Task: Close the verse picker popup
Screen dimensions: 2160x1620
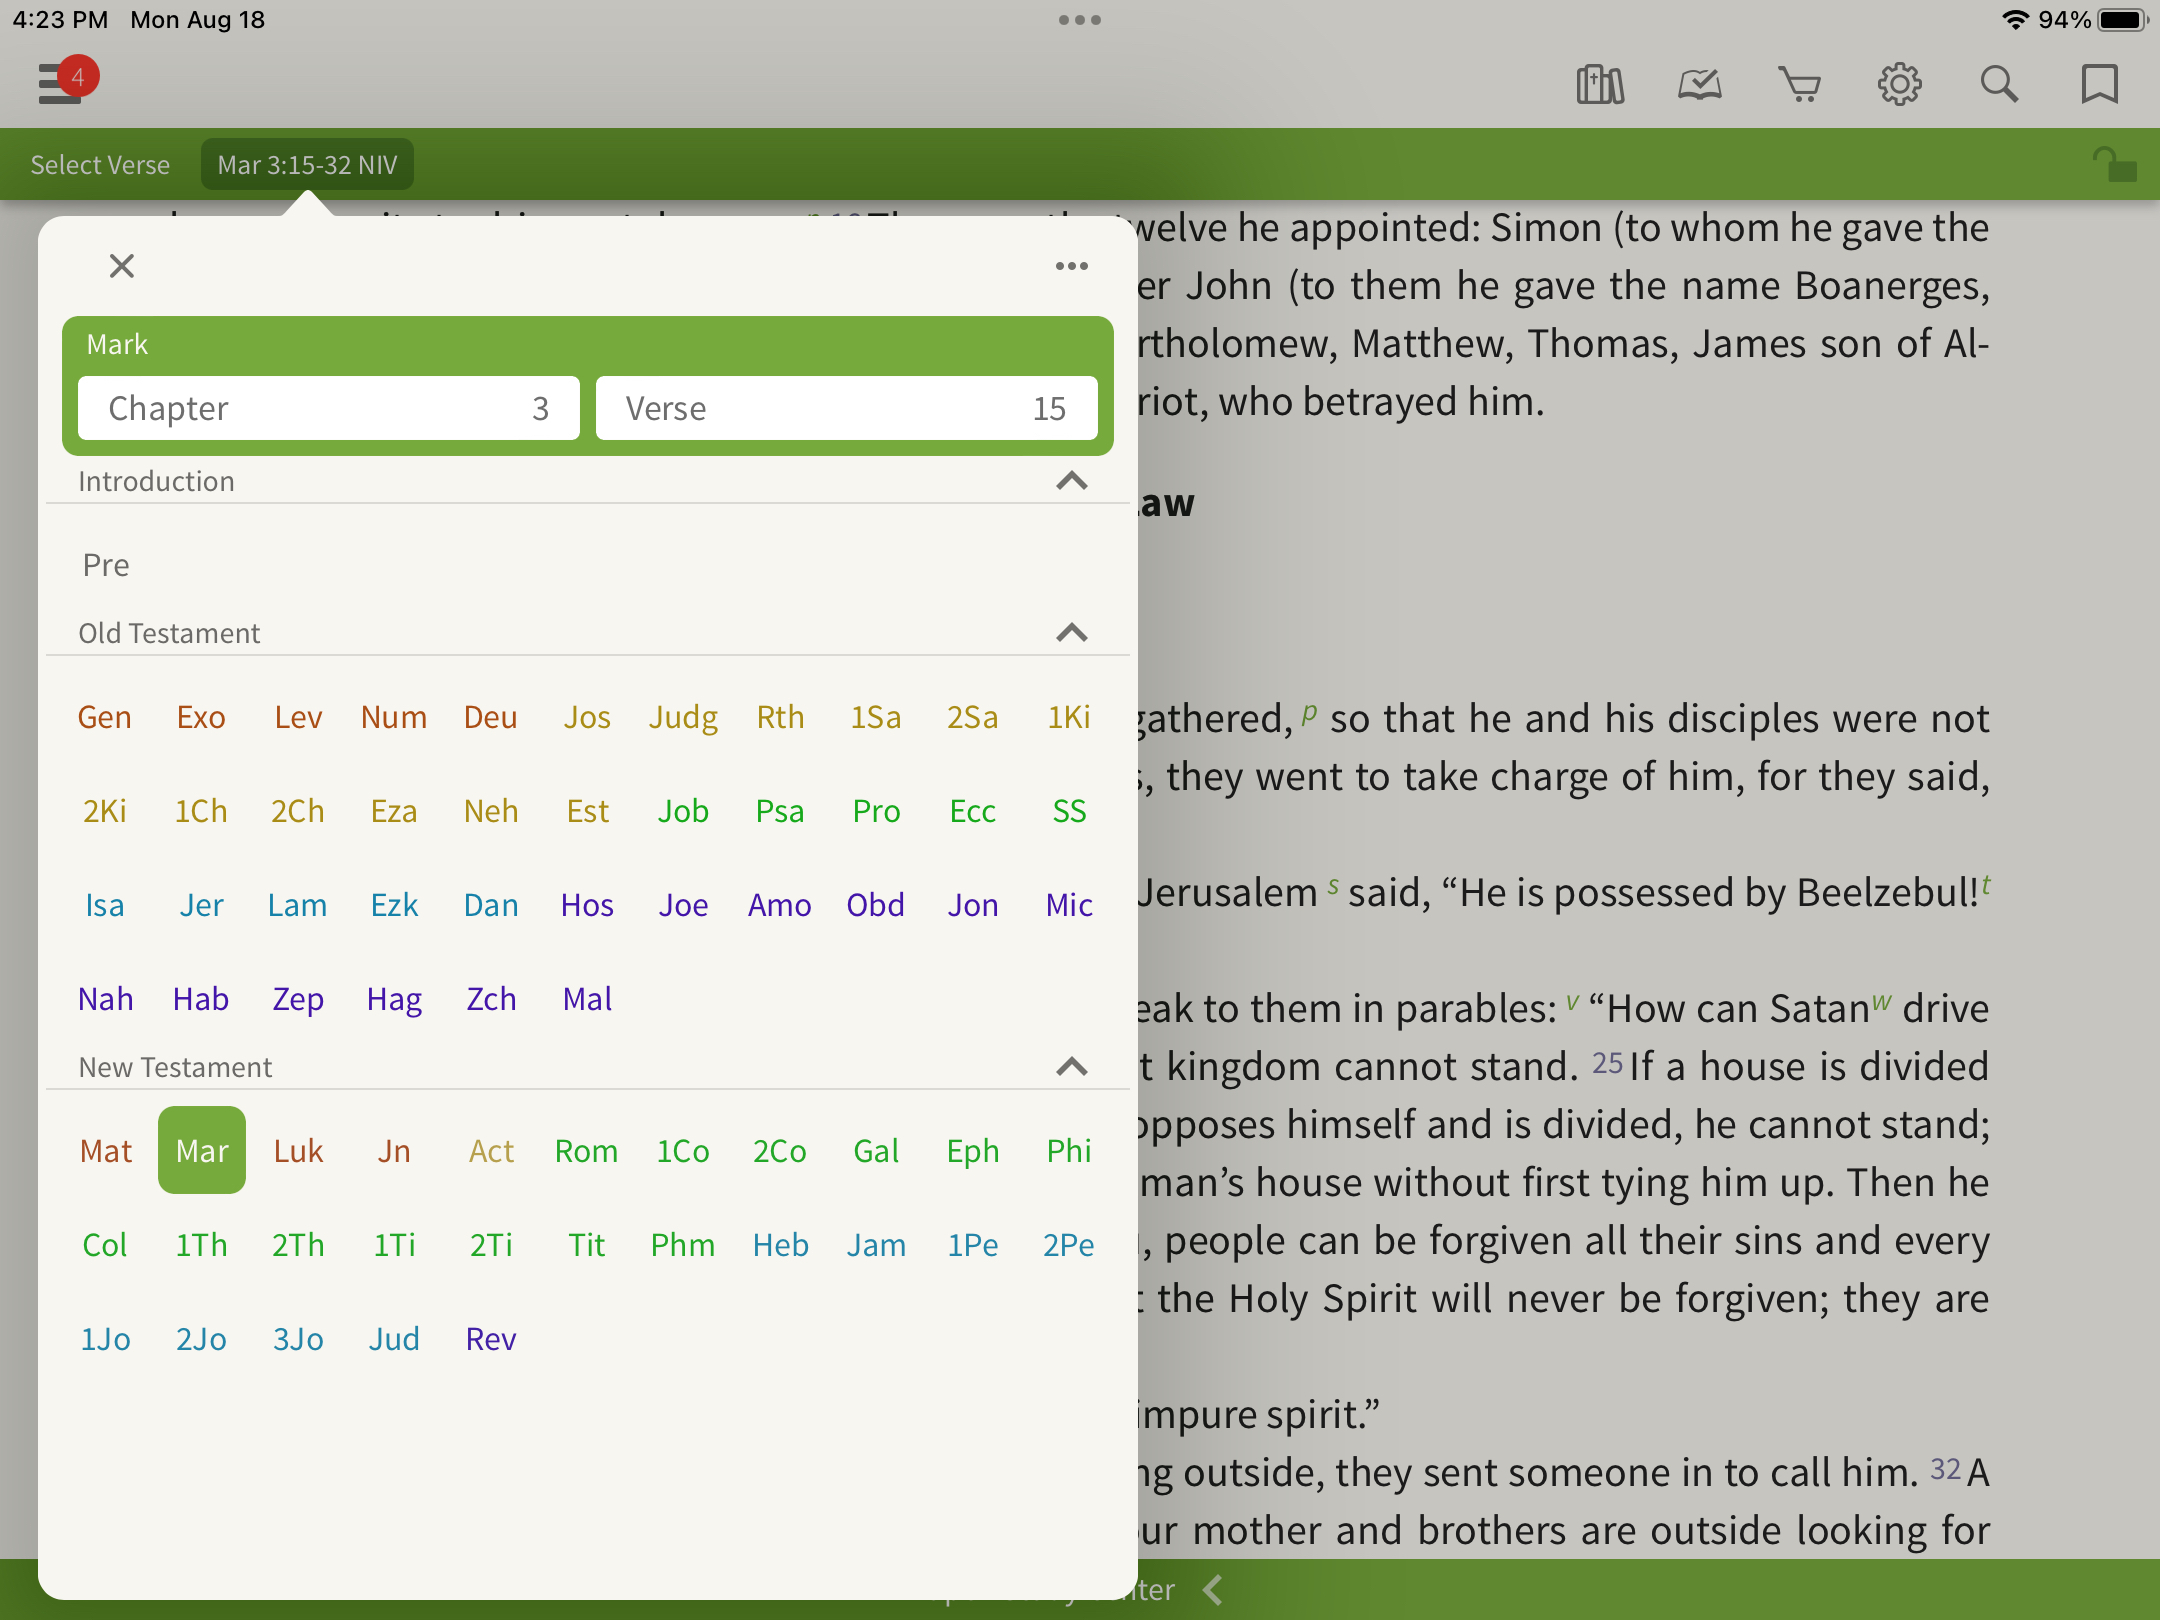Action: point(122,266)
